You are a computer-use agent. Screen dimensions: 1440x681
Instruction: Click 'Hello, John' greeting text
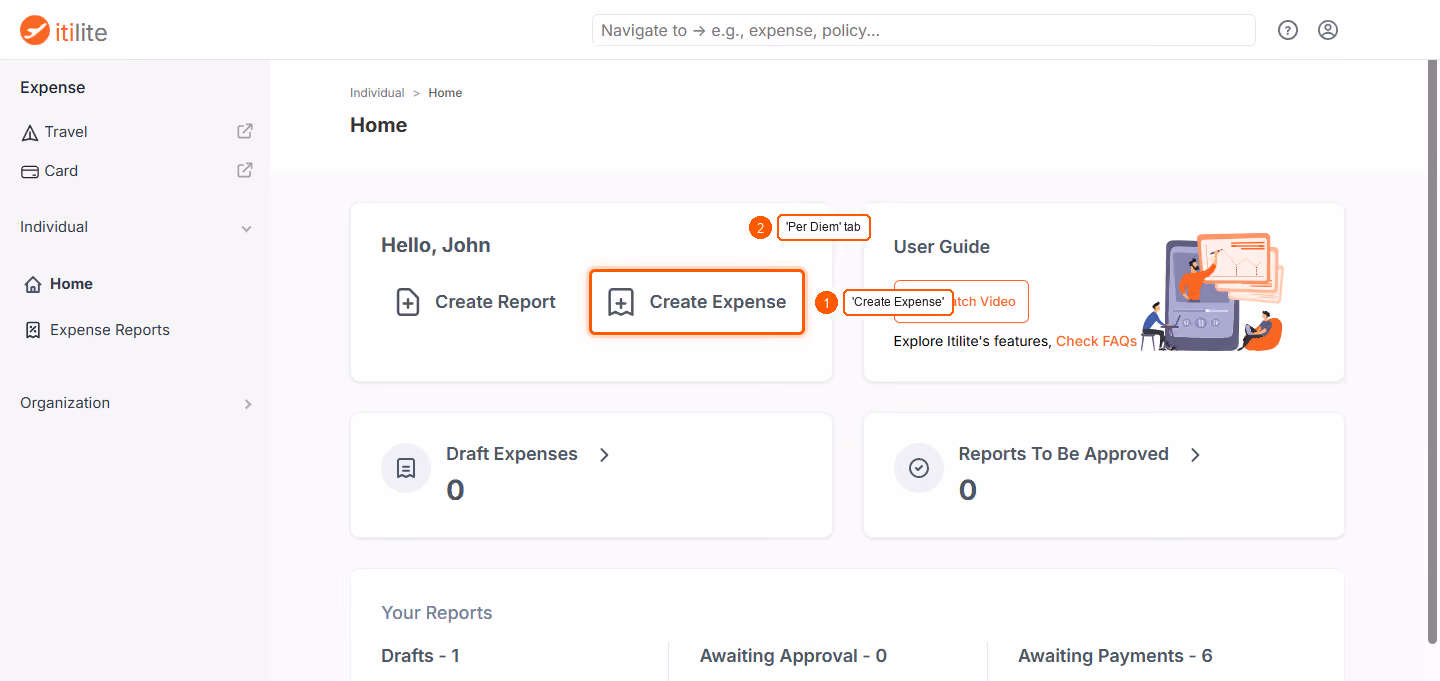tap(436, 246)
